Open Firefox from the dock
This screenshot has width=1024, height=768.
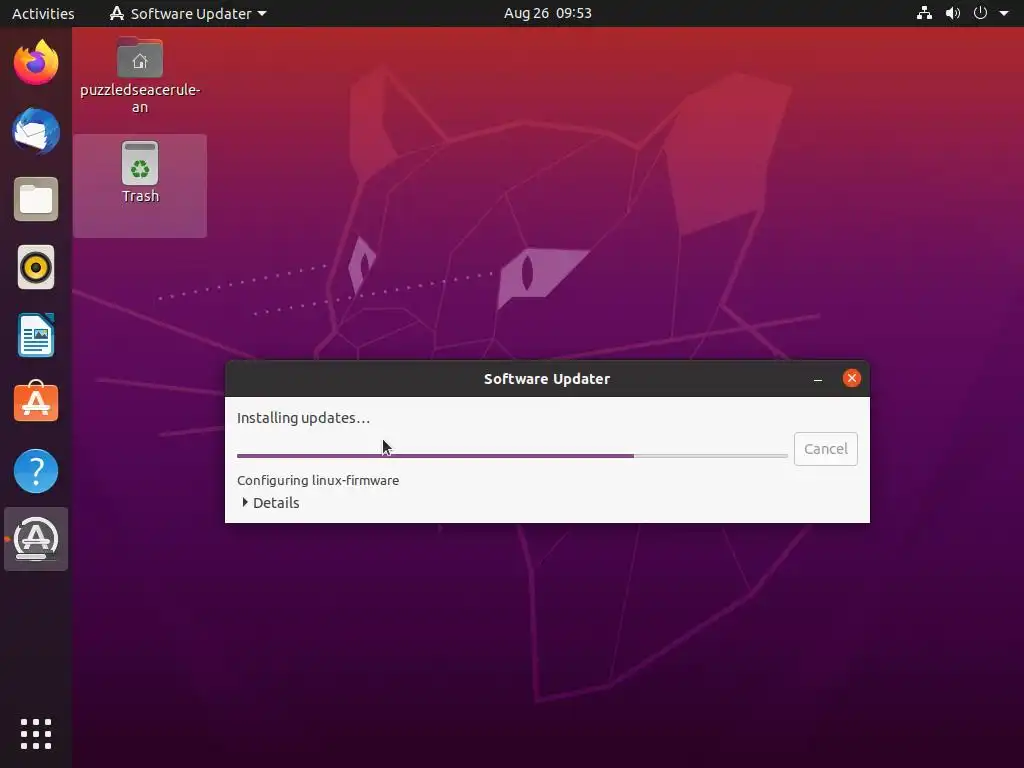tap(36, 63)
